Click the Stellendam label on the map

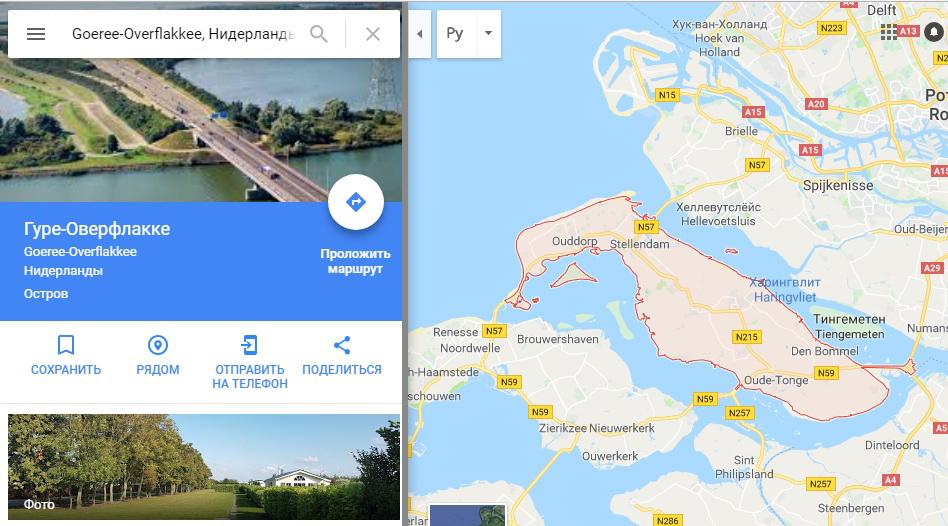[639, 244]
